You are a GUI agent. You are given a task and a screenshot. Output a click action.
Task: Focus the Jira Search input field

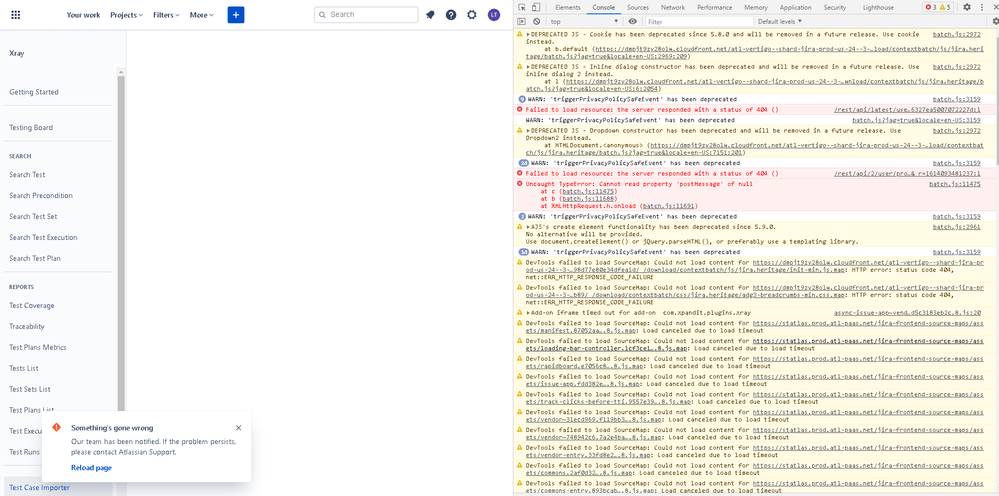pyautogui.click(x=366, y=15)
